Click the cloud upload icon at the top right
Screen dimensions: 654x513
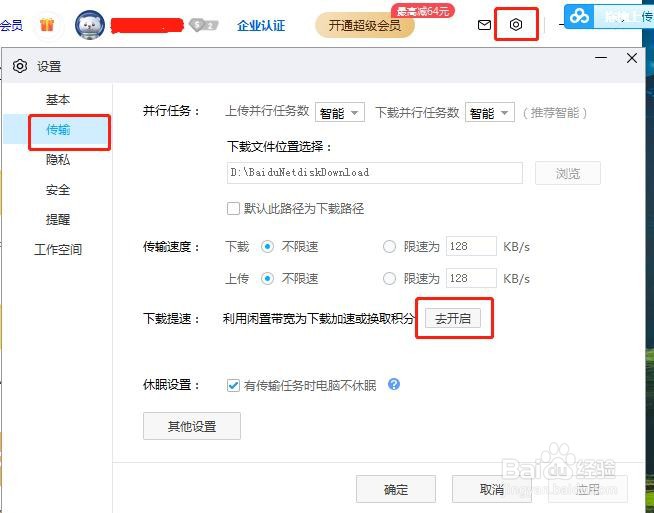pyautogui.click(x=579, y=16)
